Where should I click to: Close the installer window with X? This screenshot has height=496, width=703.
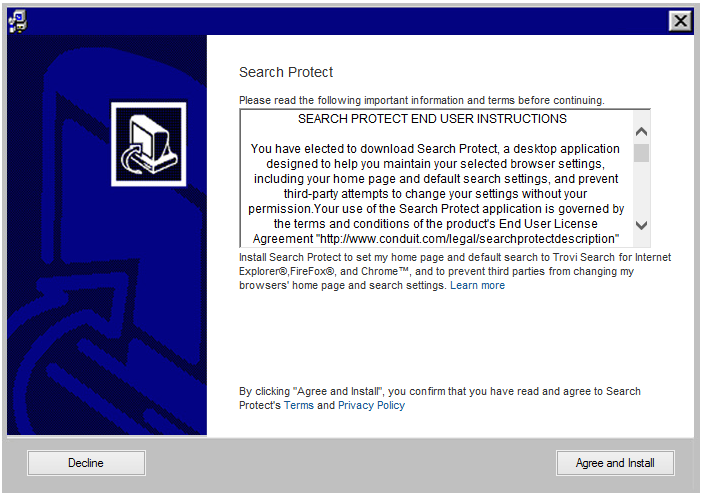pos(680,21)
